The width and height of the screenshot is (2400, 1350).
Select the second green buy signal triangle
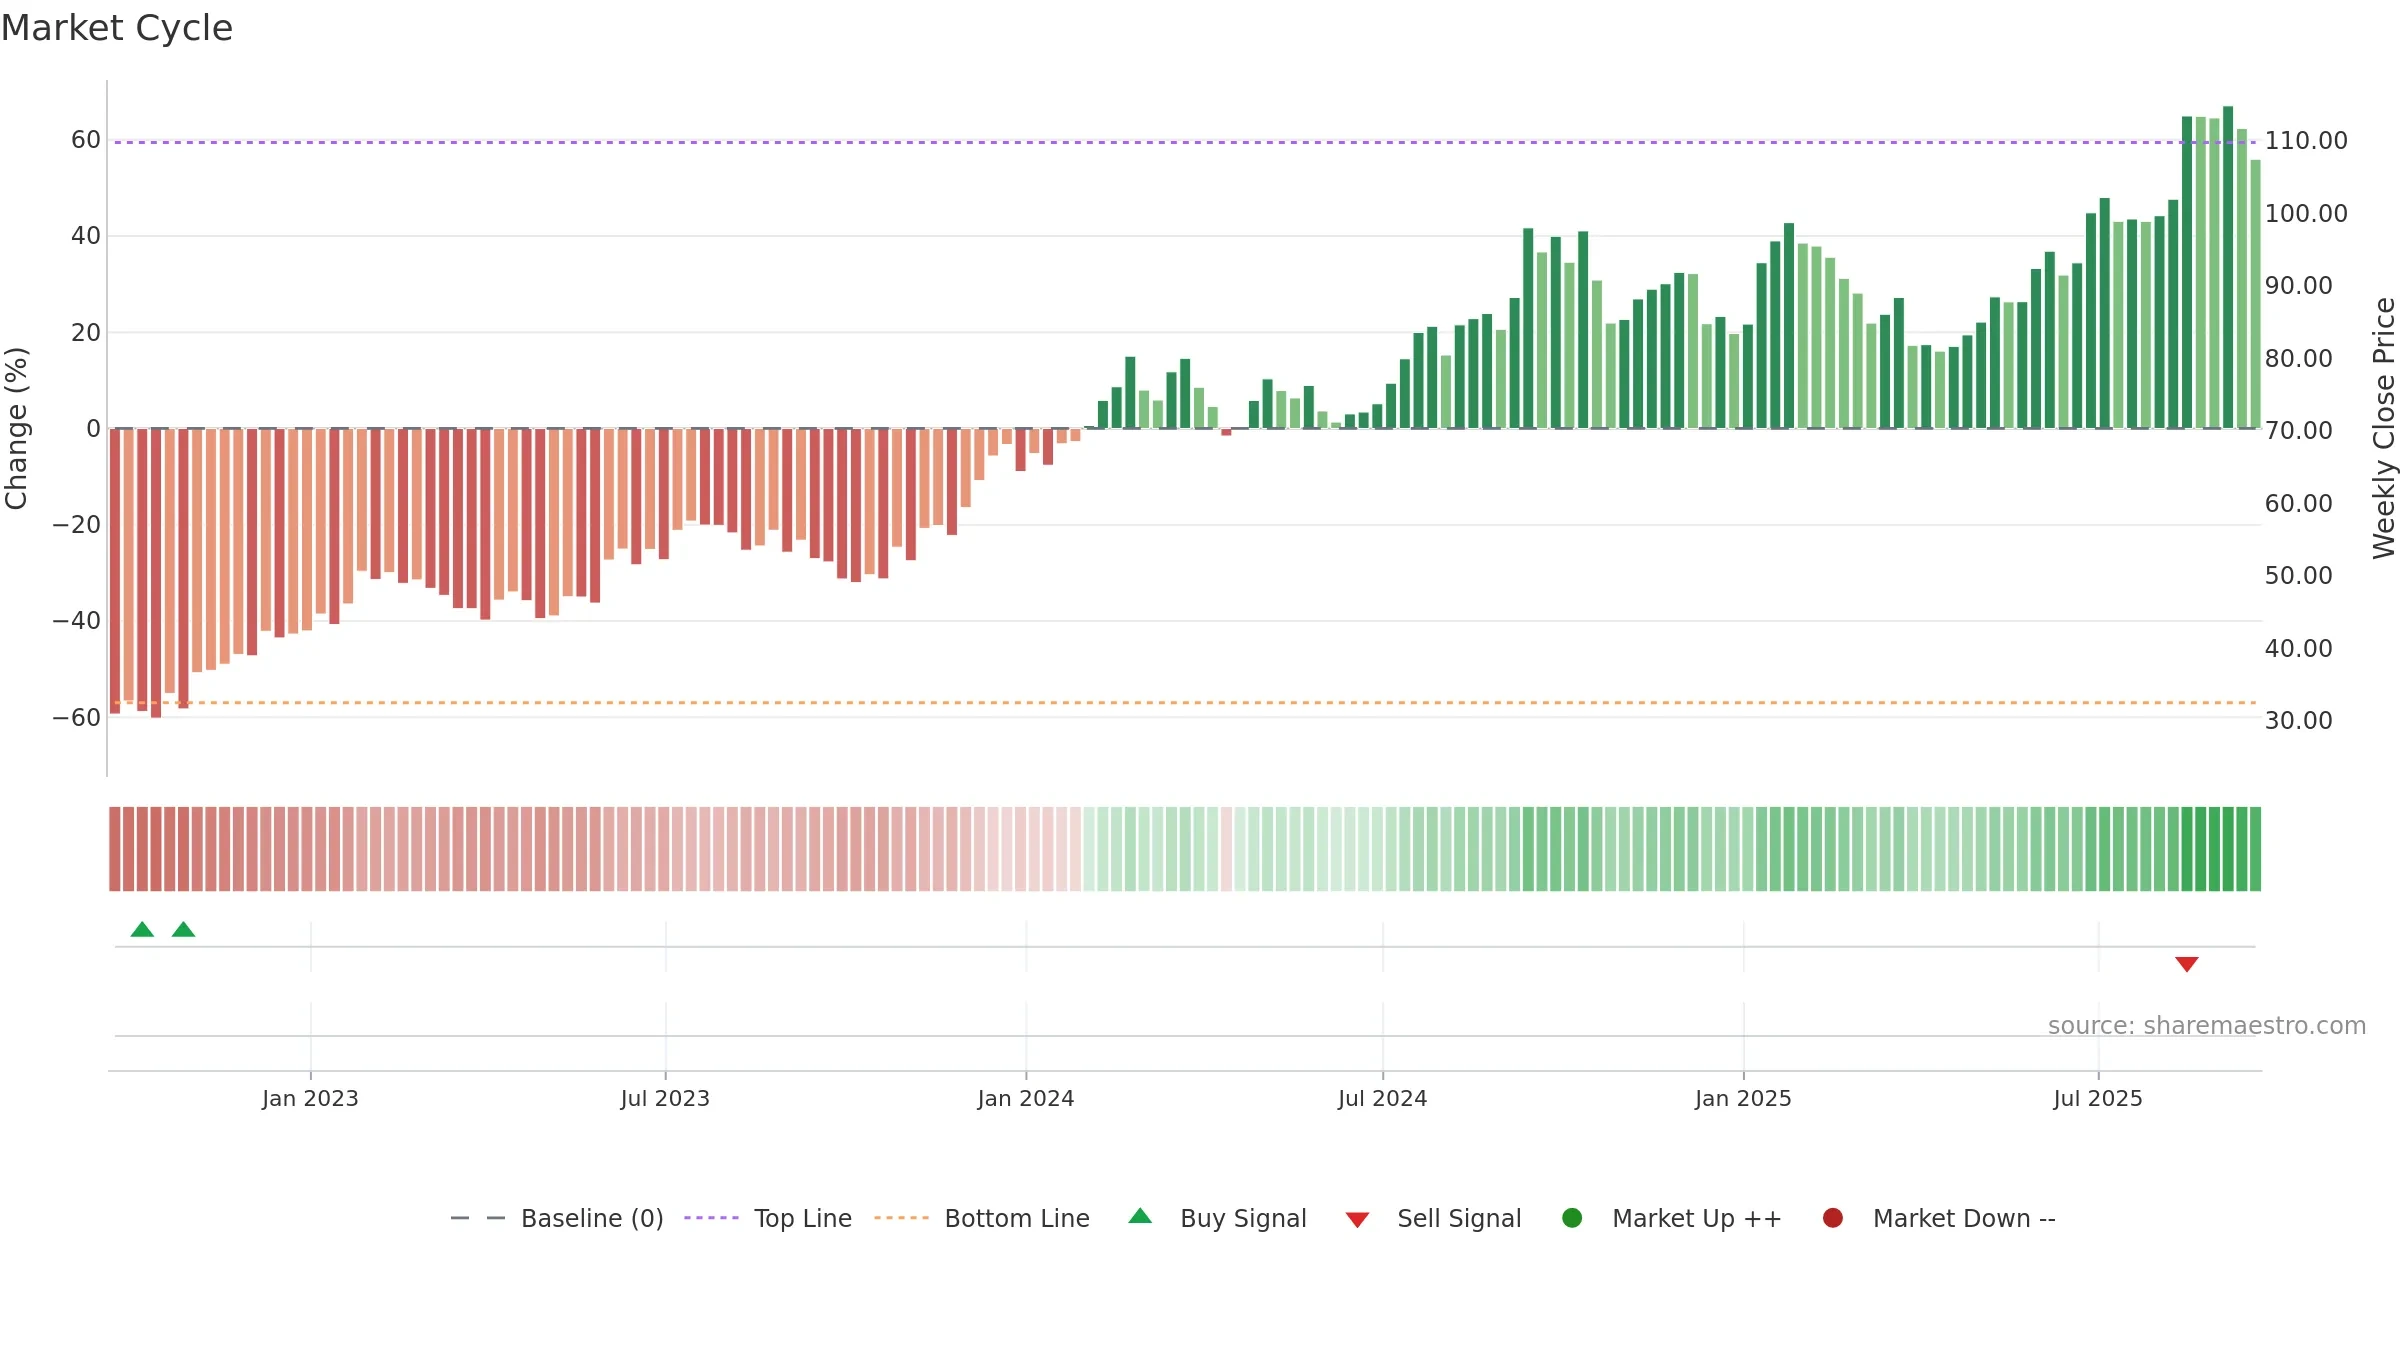(x=183, y=929)
